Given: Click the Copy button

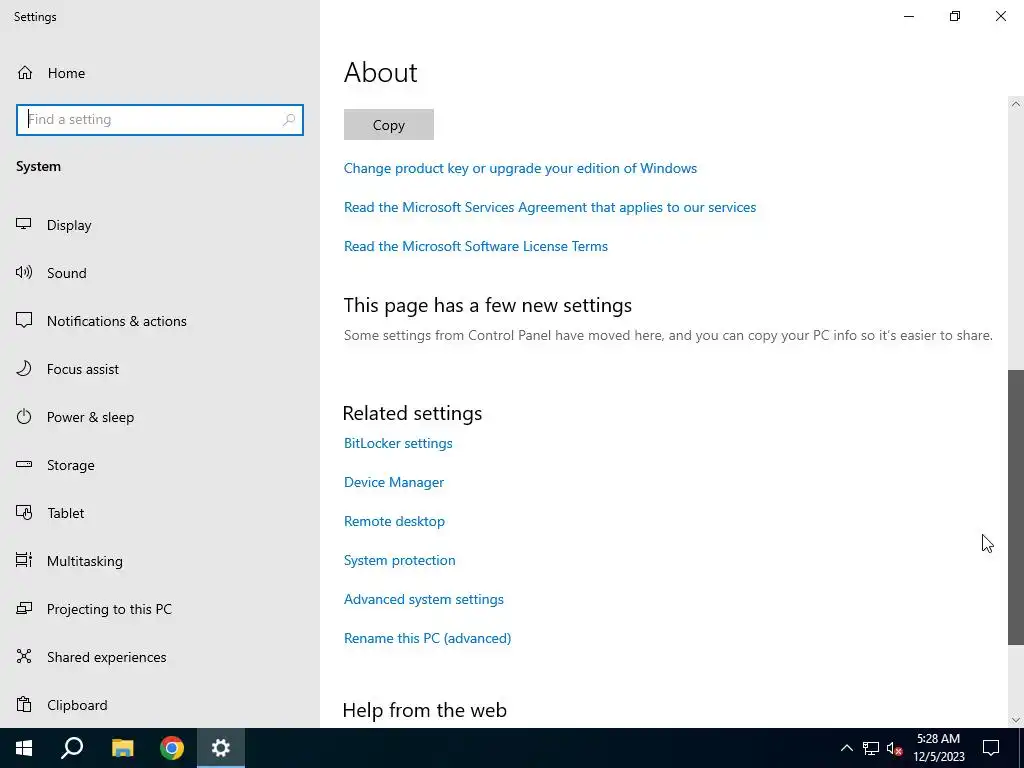Looking at the screenshot, I should pos(389,125).
